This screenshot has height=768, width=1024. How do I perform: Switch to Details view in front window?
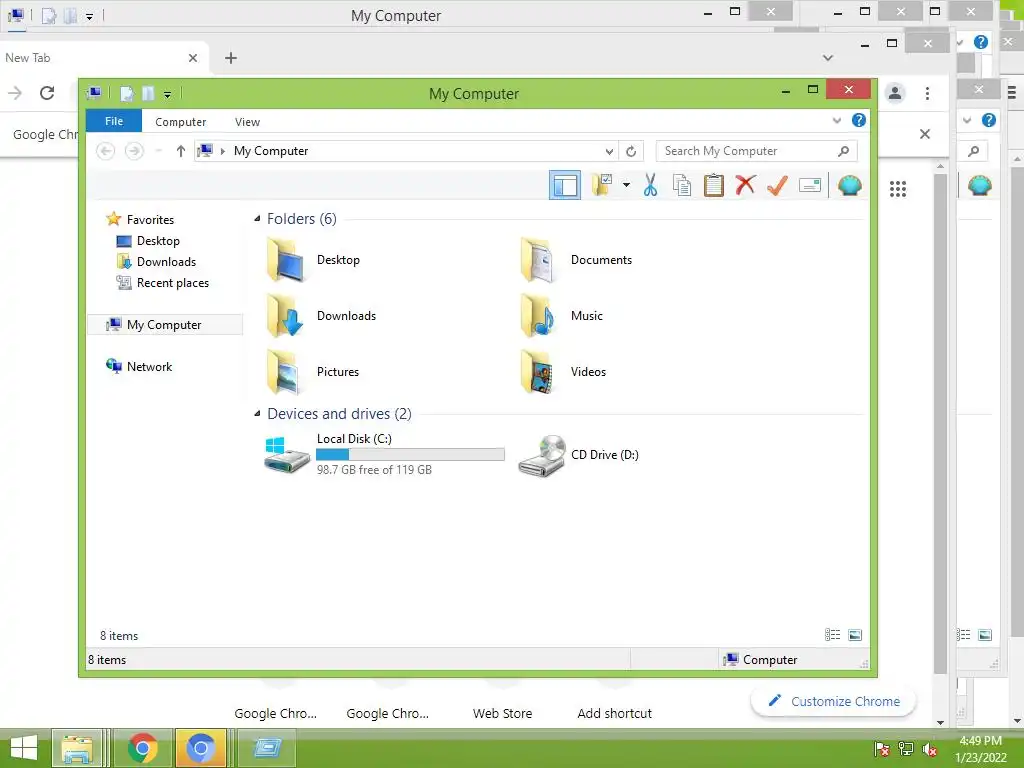pyautogui.click(x=833, y=635)
